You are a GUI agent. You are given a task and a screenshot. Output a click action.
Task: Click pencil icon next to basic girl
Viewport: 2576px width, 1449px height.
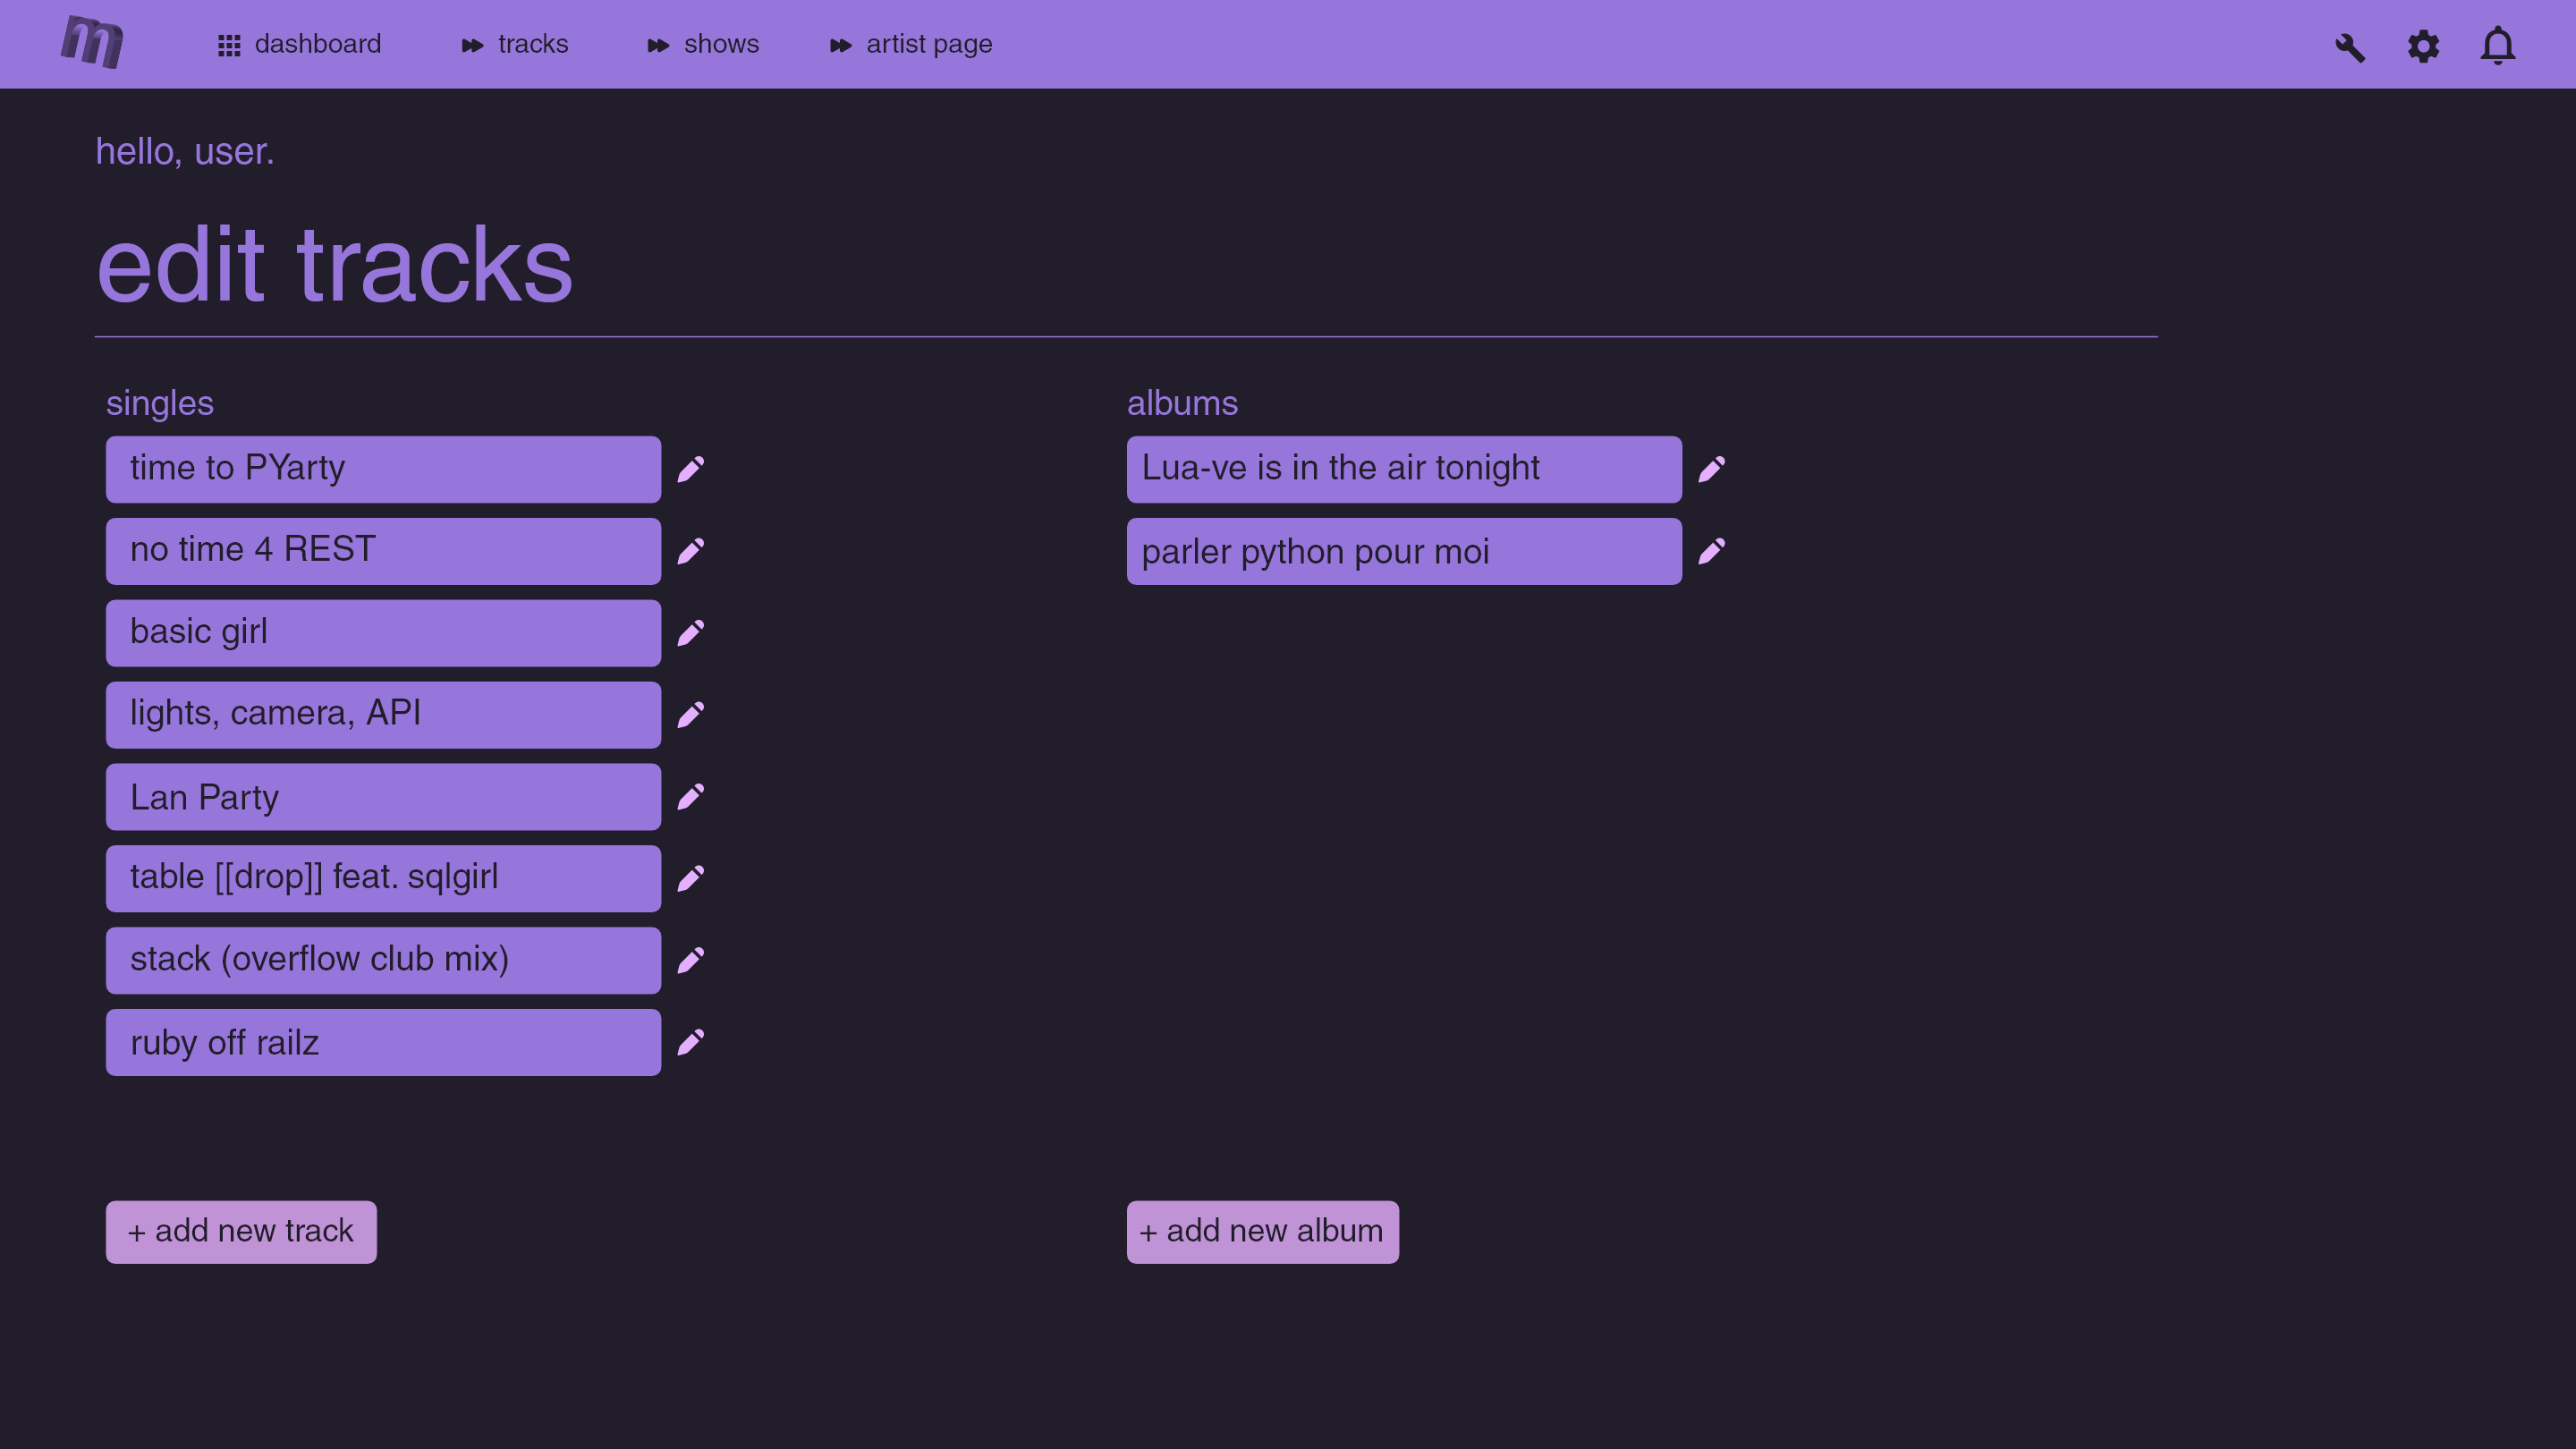point(690,633)
